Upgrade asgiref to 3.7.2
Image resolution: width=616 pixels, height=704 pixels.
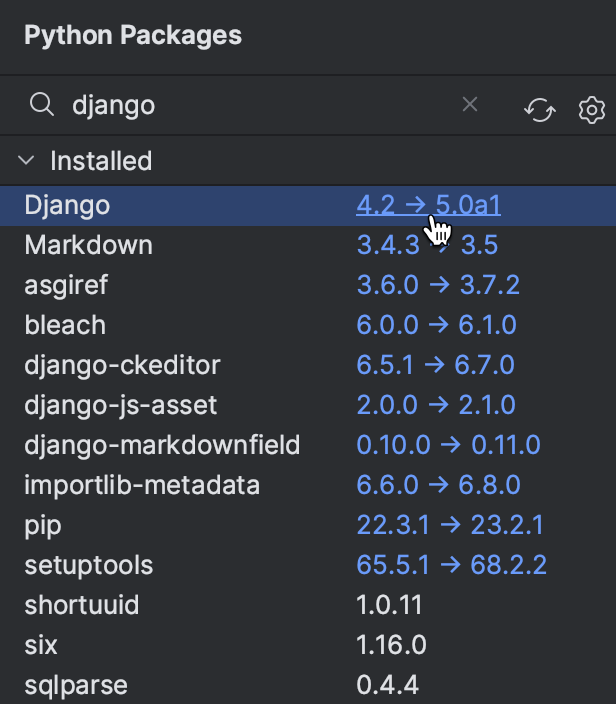(x=438, y=286)
